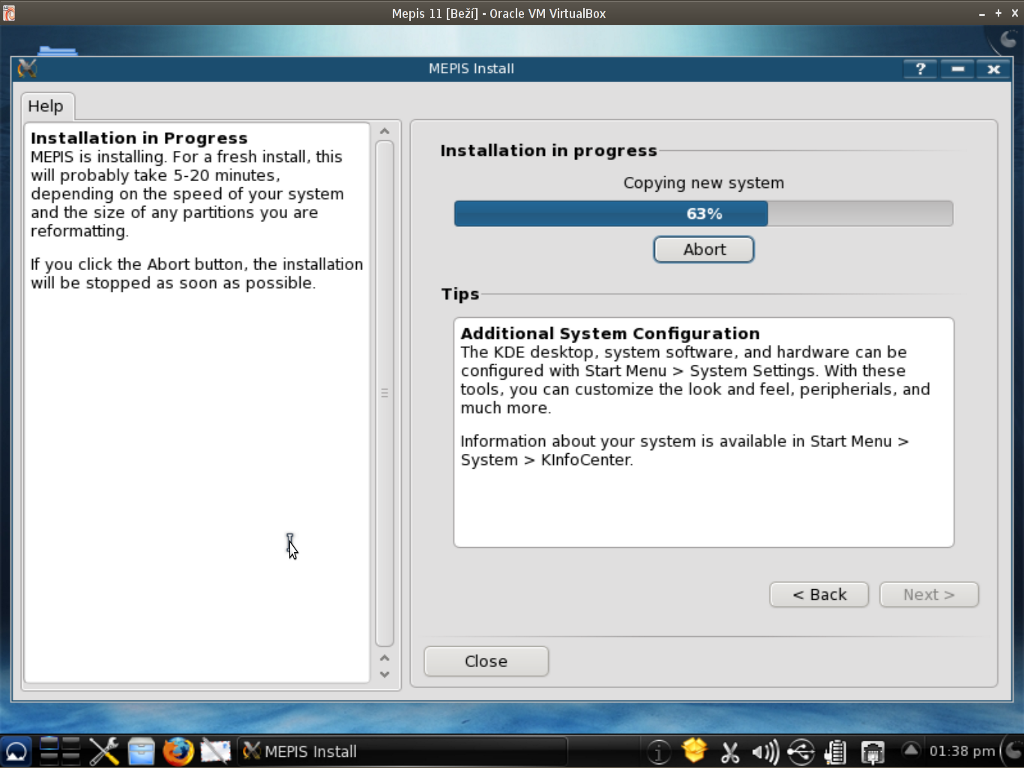Open the USB device notifier icon
The height and width of the screenshot is (768, 1024).
point(801,752)
